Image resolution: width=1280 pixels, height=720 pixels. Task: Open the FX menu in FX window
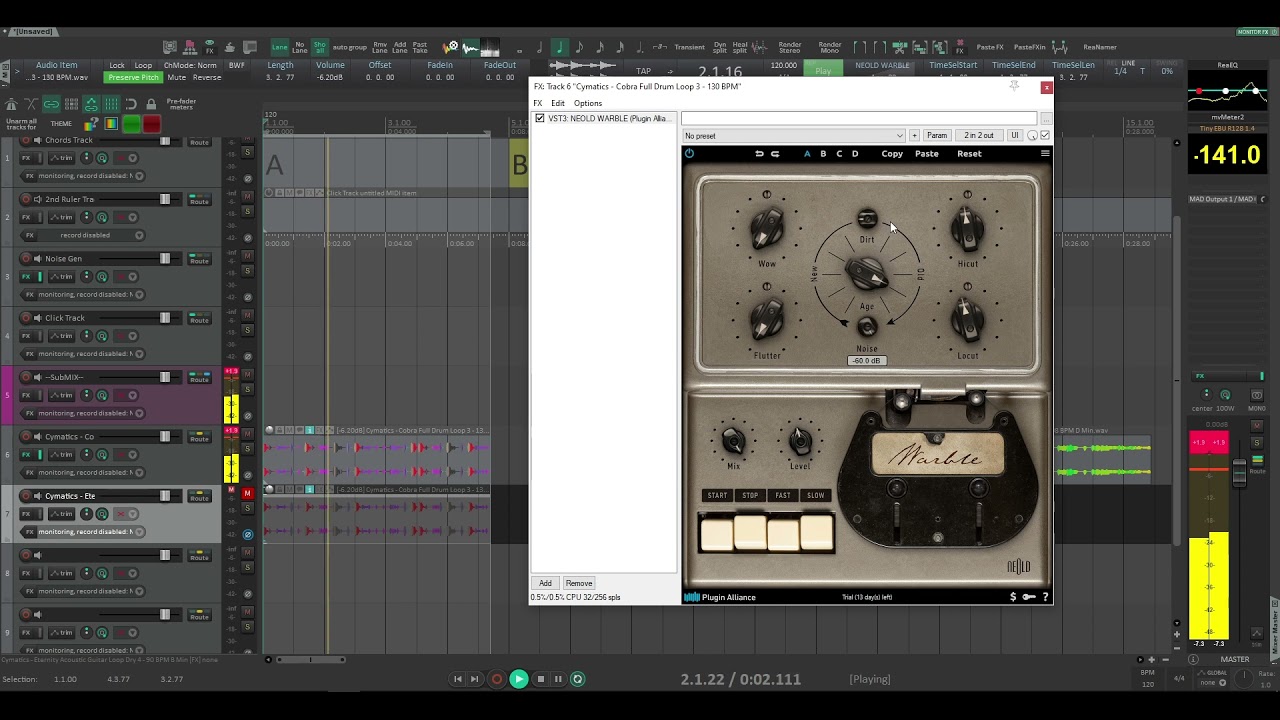(x=538, y=103)
